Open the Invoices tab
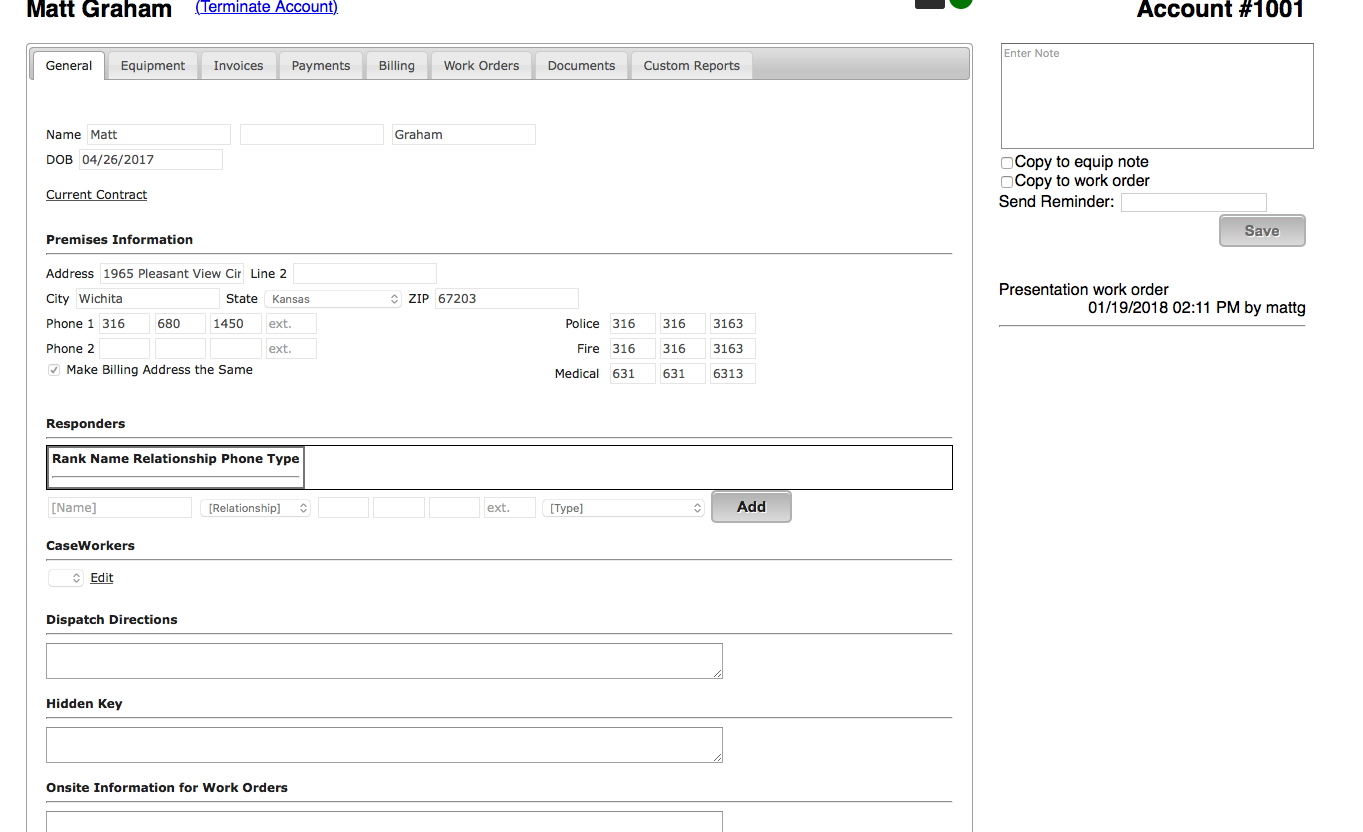The height and width of the screenshot is (832, 1363). (x=238, y=66)
